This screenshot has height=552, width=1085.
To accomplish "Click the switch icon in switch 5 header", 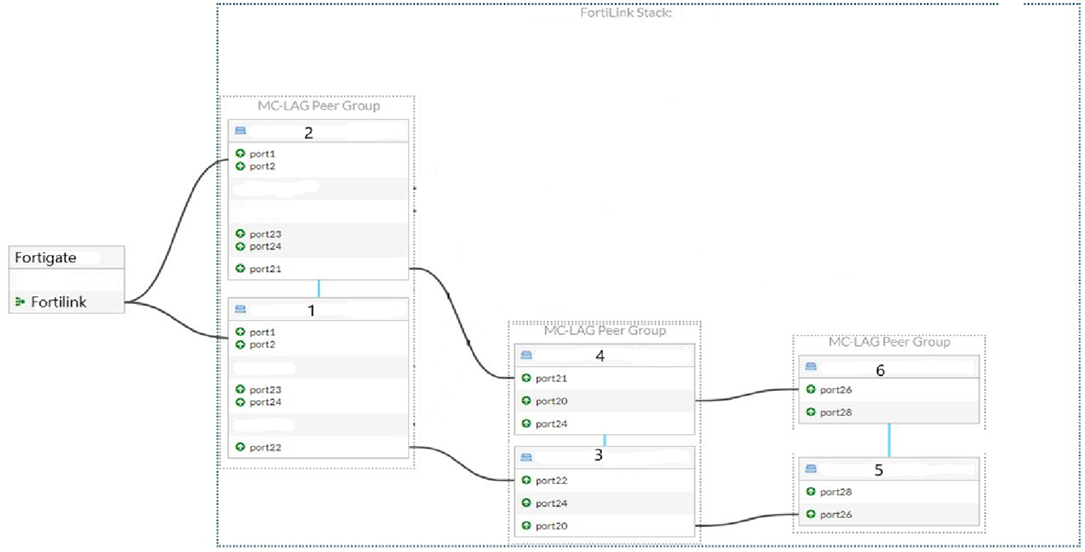I will [811, 468].
